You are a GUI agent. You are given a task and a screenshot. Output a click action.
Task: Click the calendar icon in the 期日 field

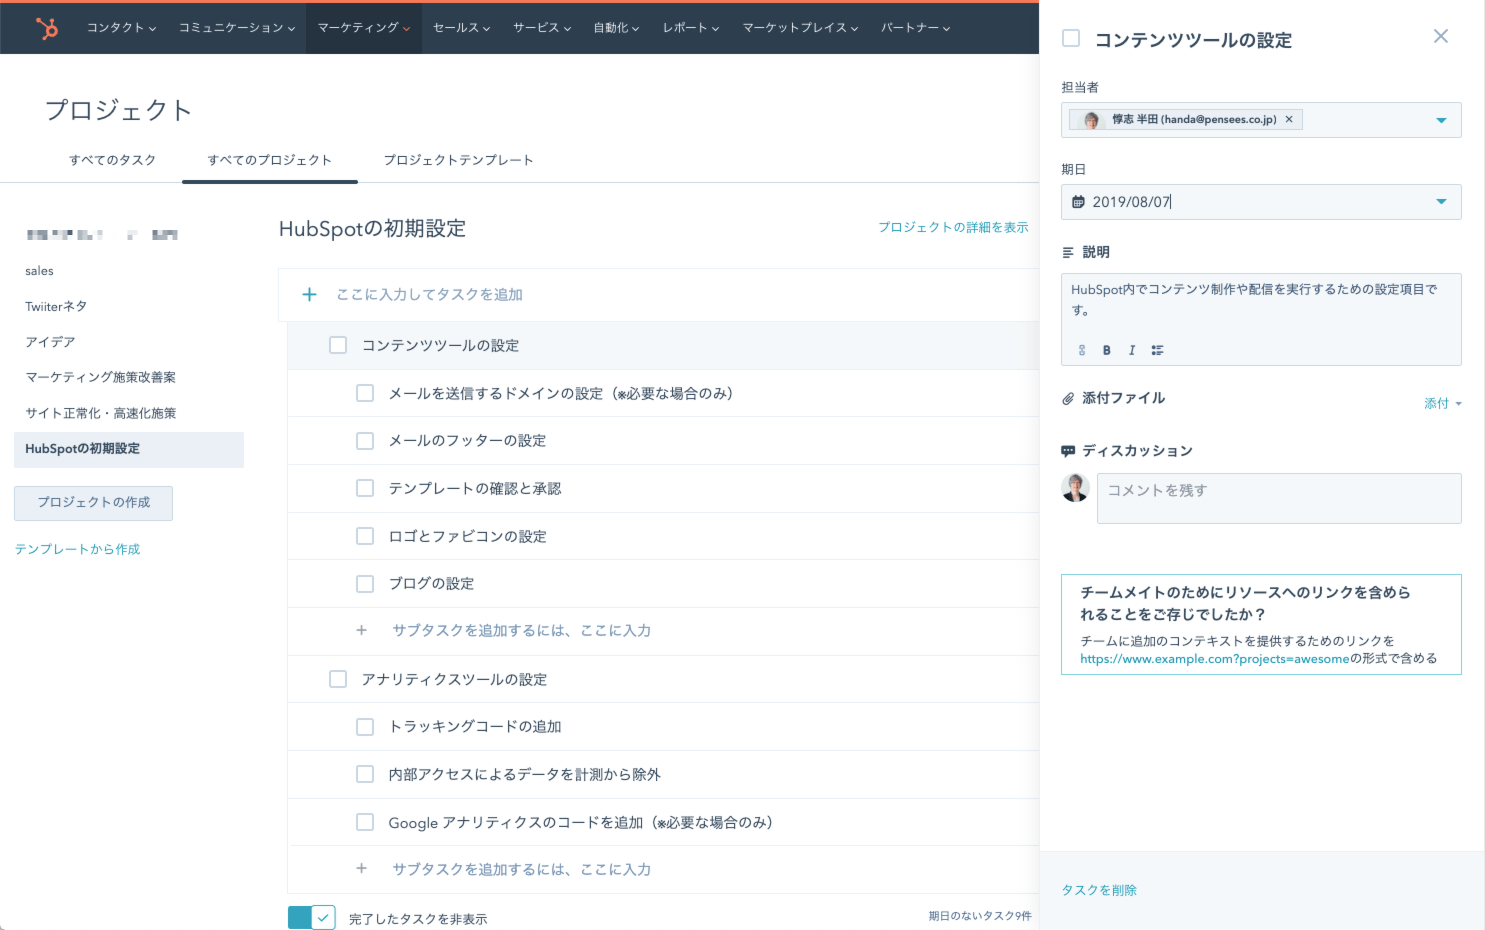(1078, 202)
